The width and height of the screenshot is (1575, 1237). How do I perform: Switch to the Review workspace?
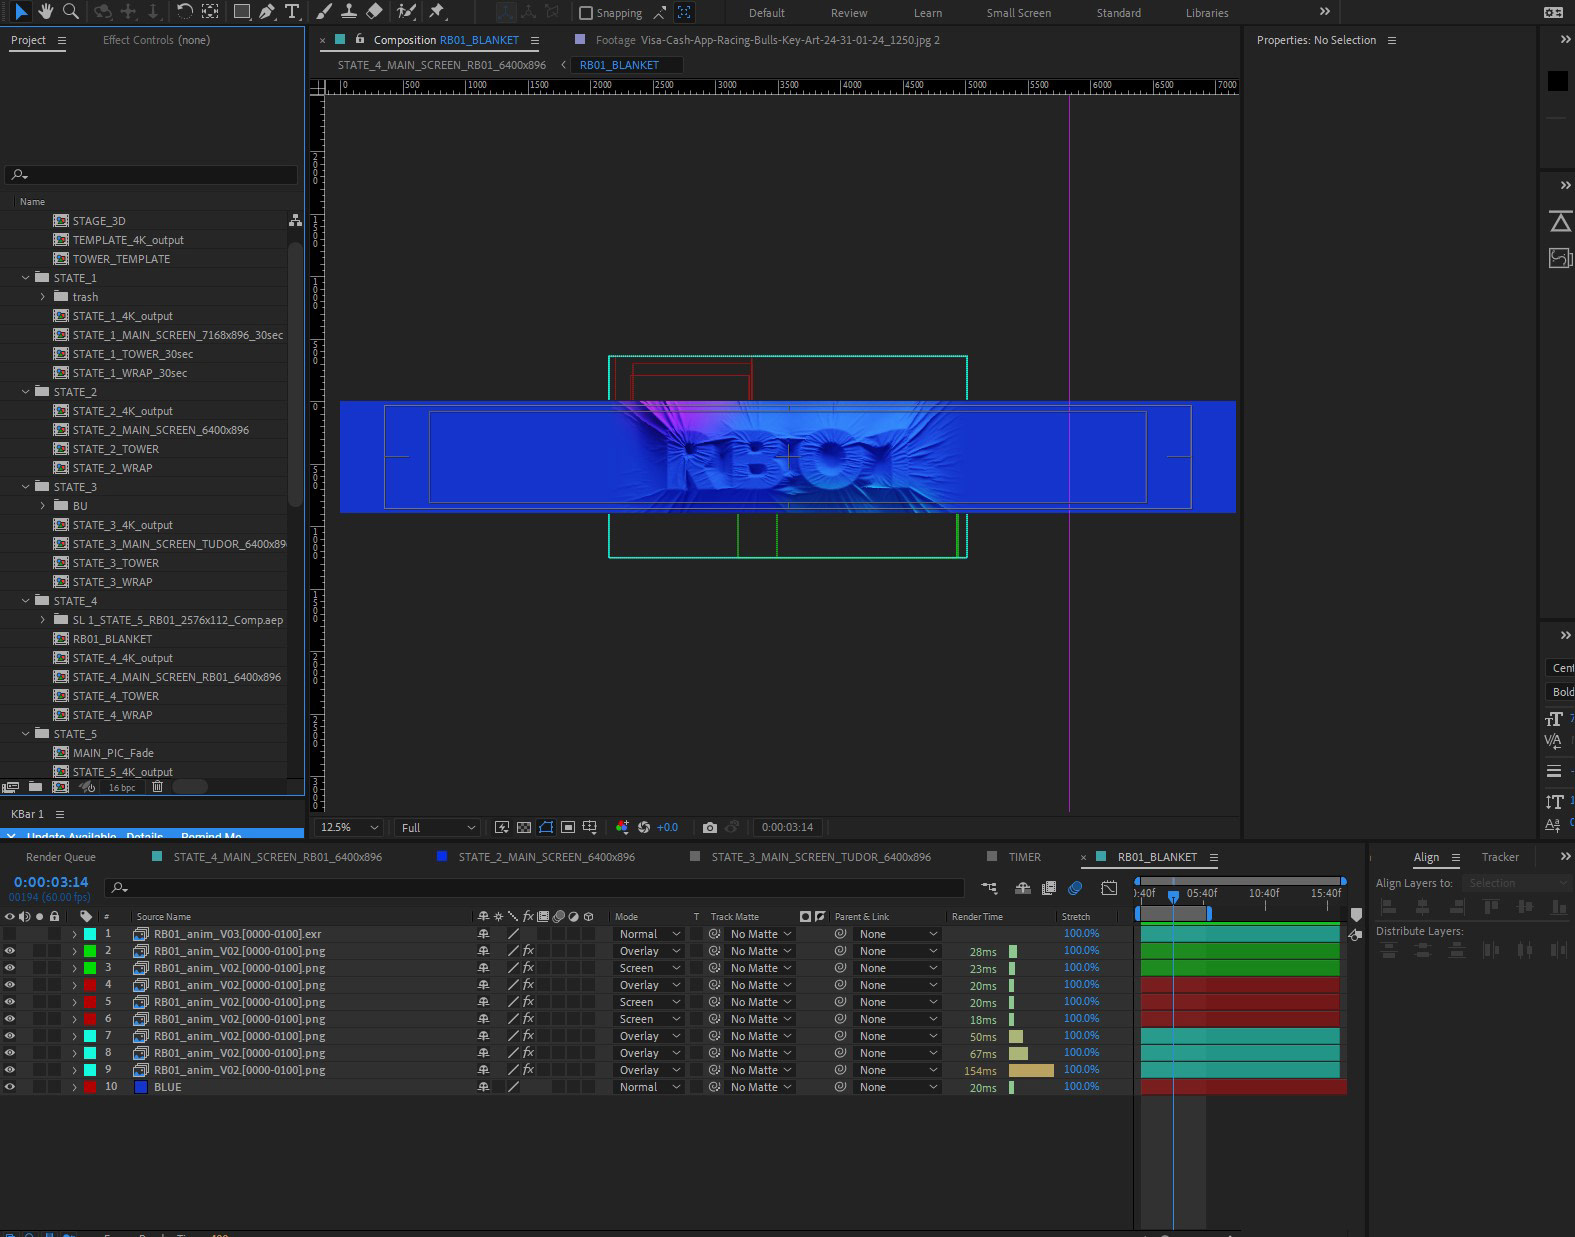pos(849,13)
